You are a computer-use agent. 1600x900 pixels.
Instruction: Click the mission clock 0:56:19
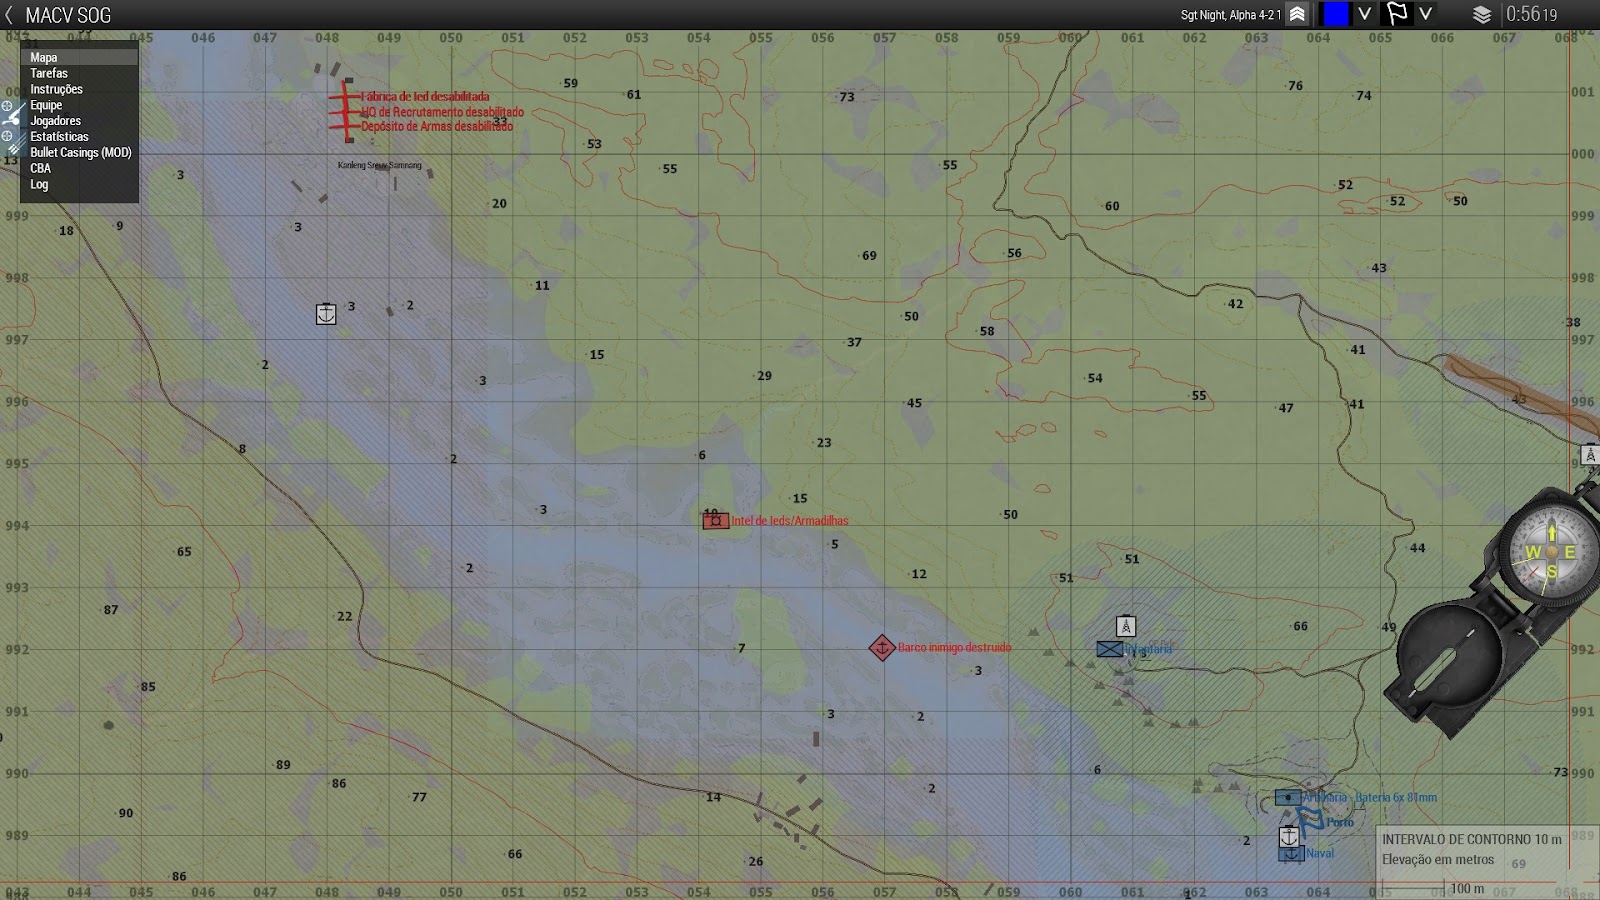pyautogui.click(x=1532, y=15)
